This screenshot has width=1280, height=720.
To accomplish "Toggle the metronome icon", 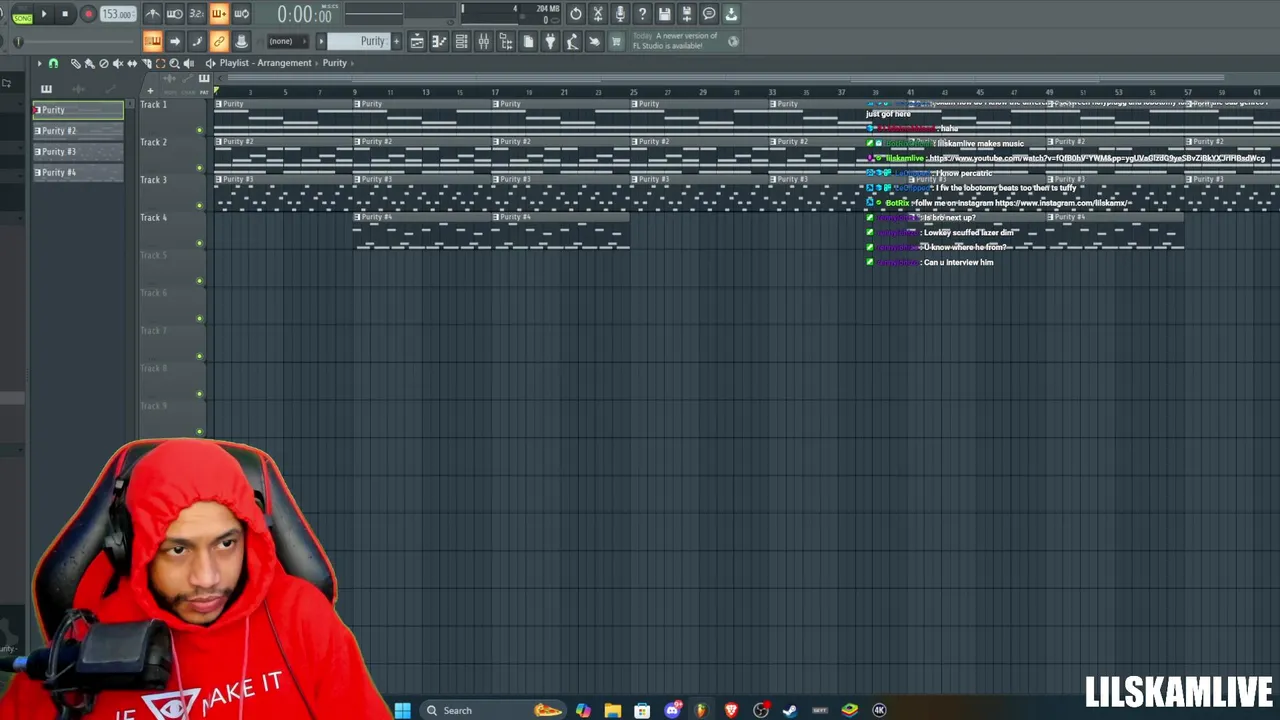I will 152,14.
